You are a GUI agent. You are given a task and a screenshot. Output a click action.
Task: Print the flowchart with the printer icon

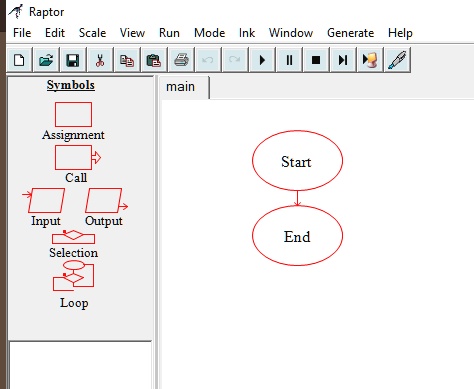click(181, 60)
